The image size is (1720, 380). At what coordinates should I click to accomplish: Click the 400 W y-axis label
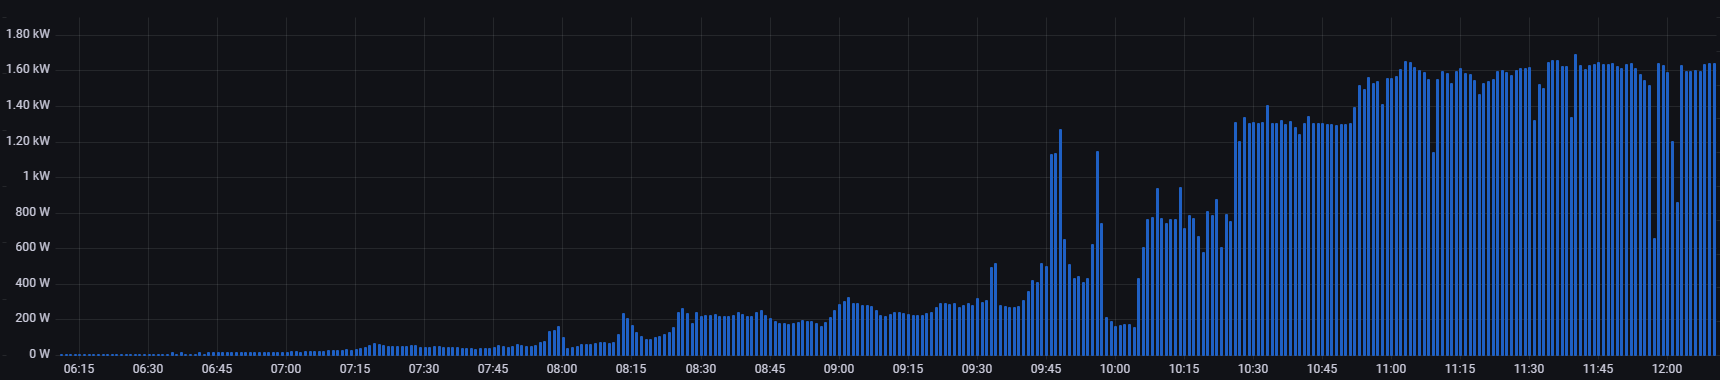click(x=32, y=283)
